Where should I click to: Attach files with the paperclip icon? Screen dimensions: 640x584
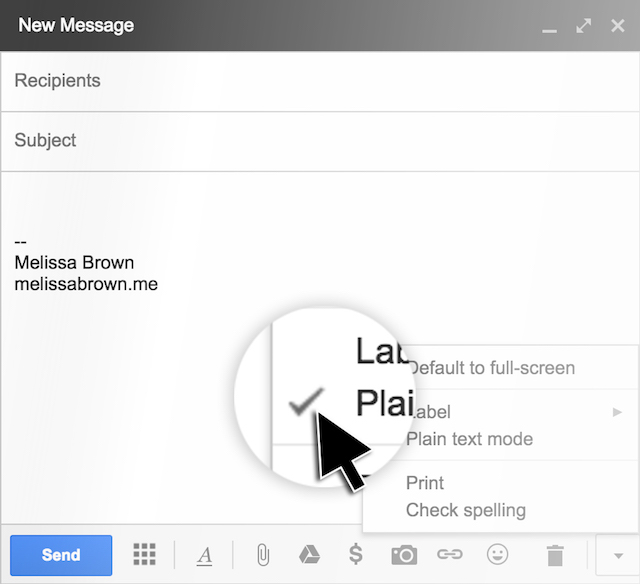coord(263,554)
